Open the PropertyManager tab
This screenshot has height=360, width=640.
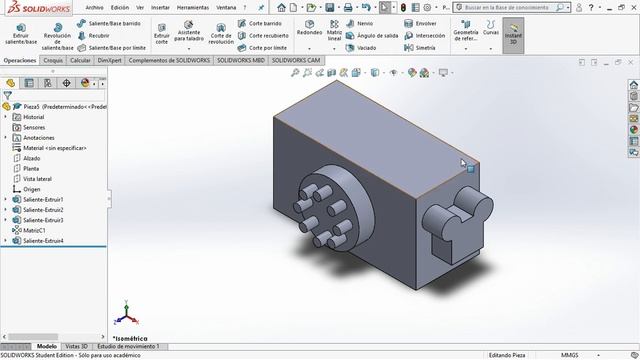coord(29,83)
